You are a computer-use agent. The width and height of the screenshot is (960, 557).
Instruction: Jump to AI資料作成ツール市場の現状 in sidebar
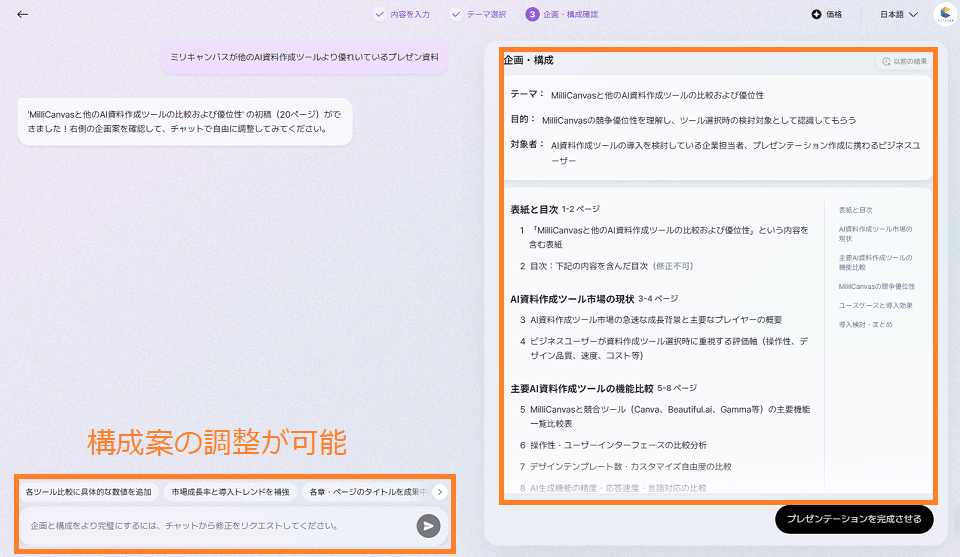(876, 234)
